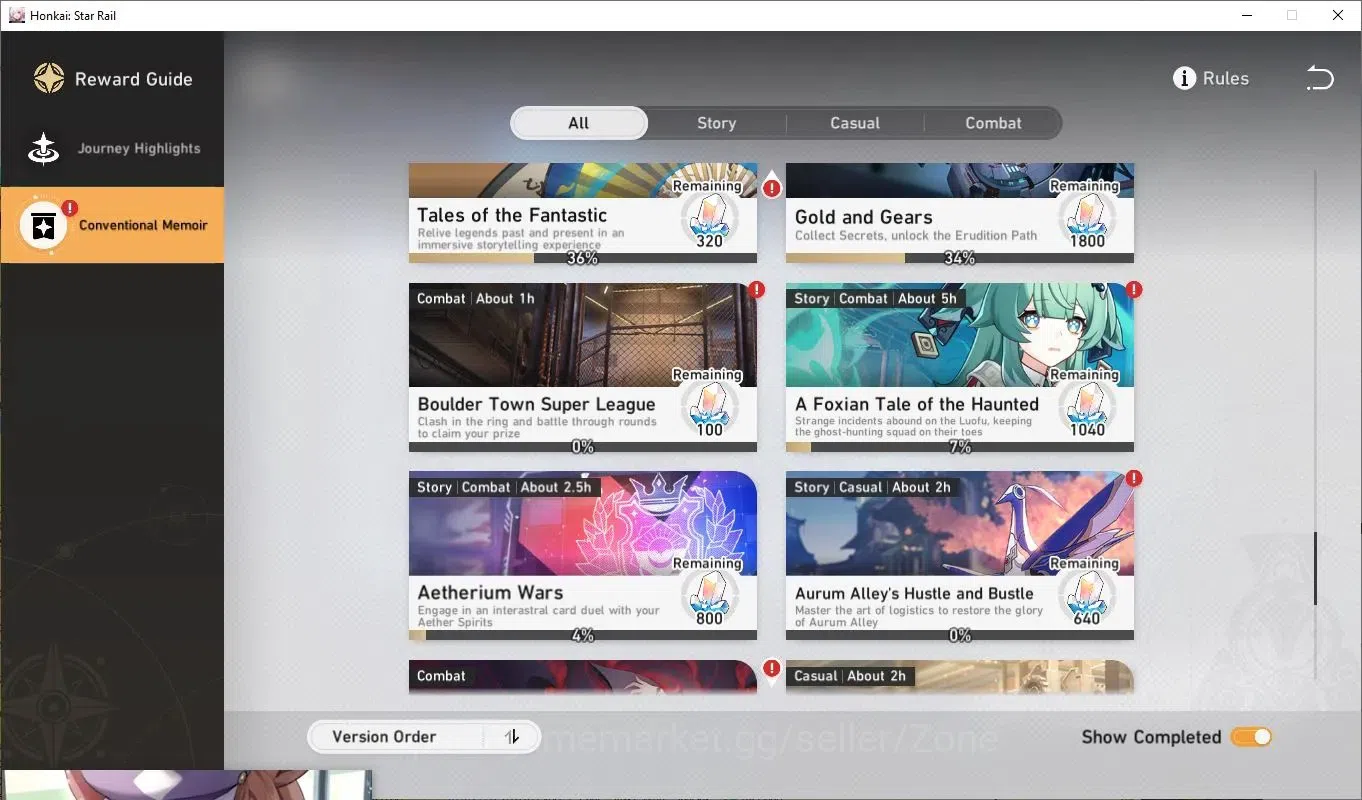Click the 34% progress bar

960,258
